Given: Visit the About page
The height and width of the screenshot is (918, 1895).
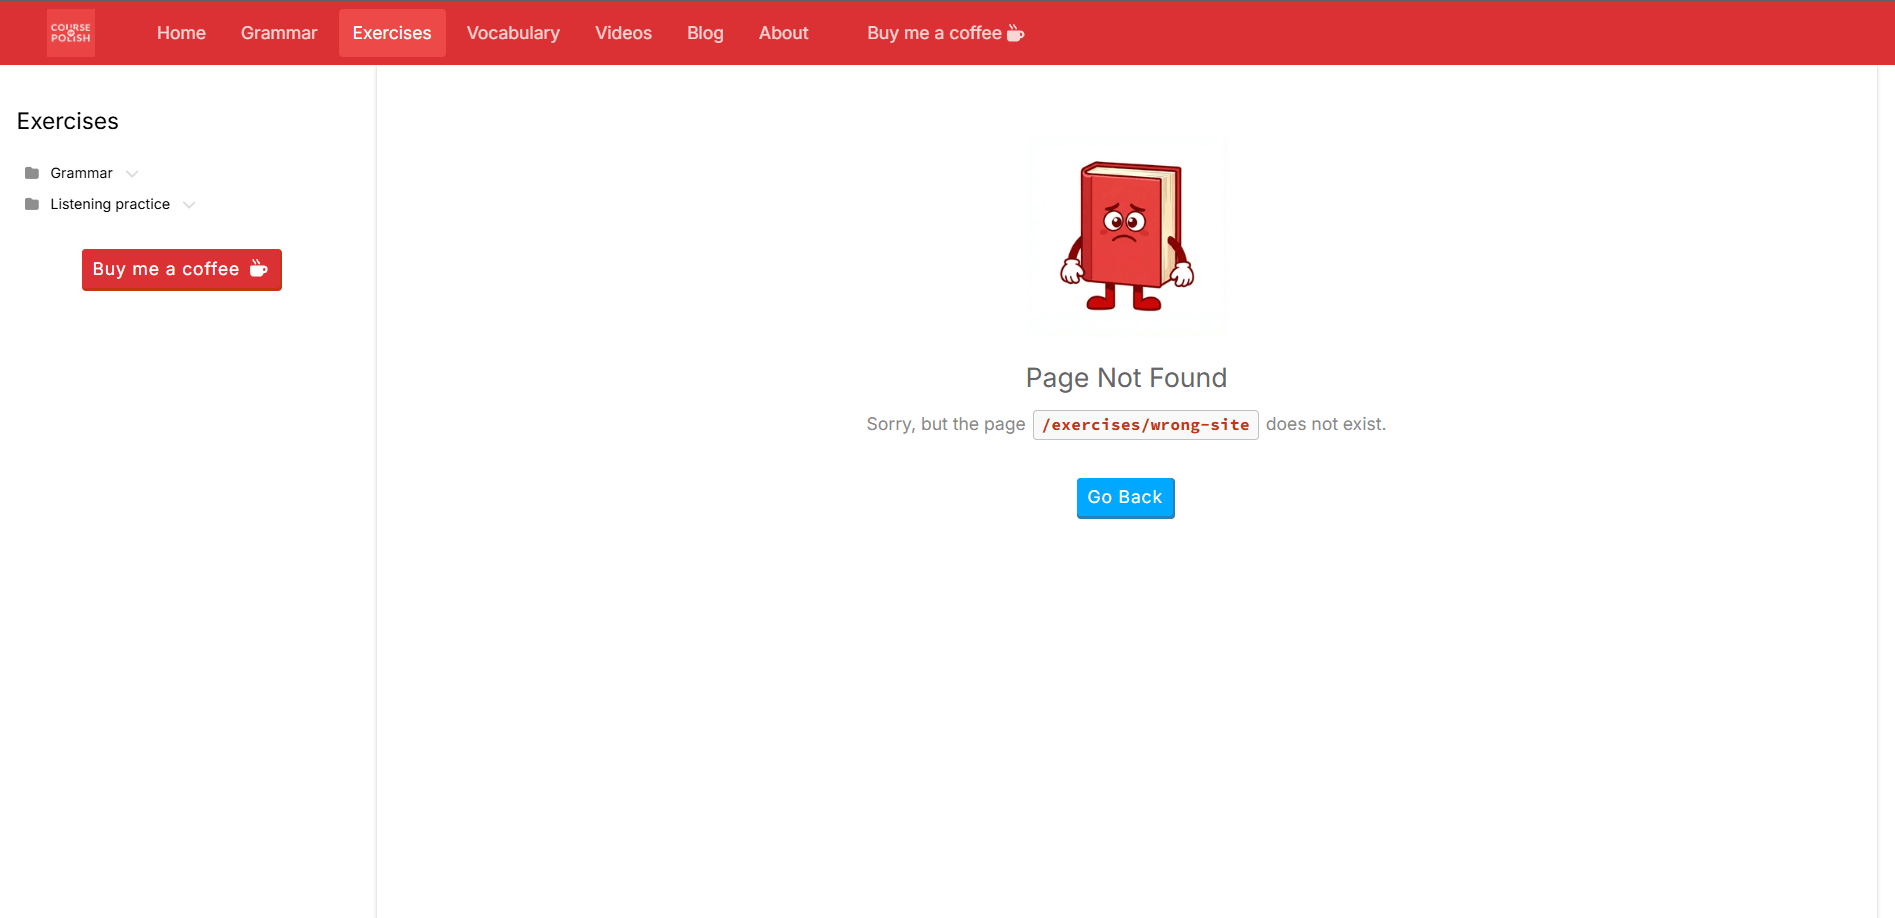Looking at the screenshot, I should coord(783,32).
